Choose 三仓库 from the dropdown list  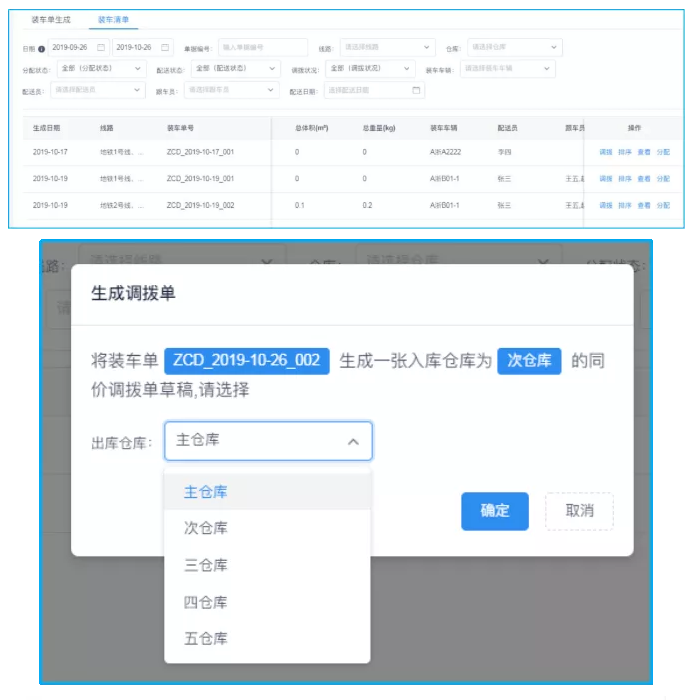267,565
